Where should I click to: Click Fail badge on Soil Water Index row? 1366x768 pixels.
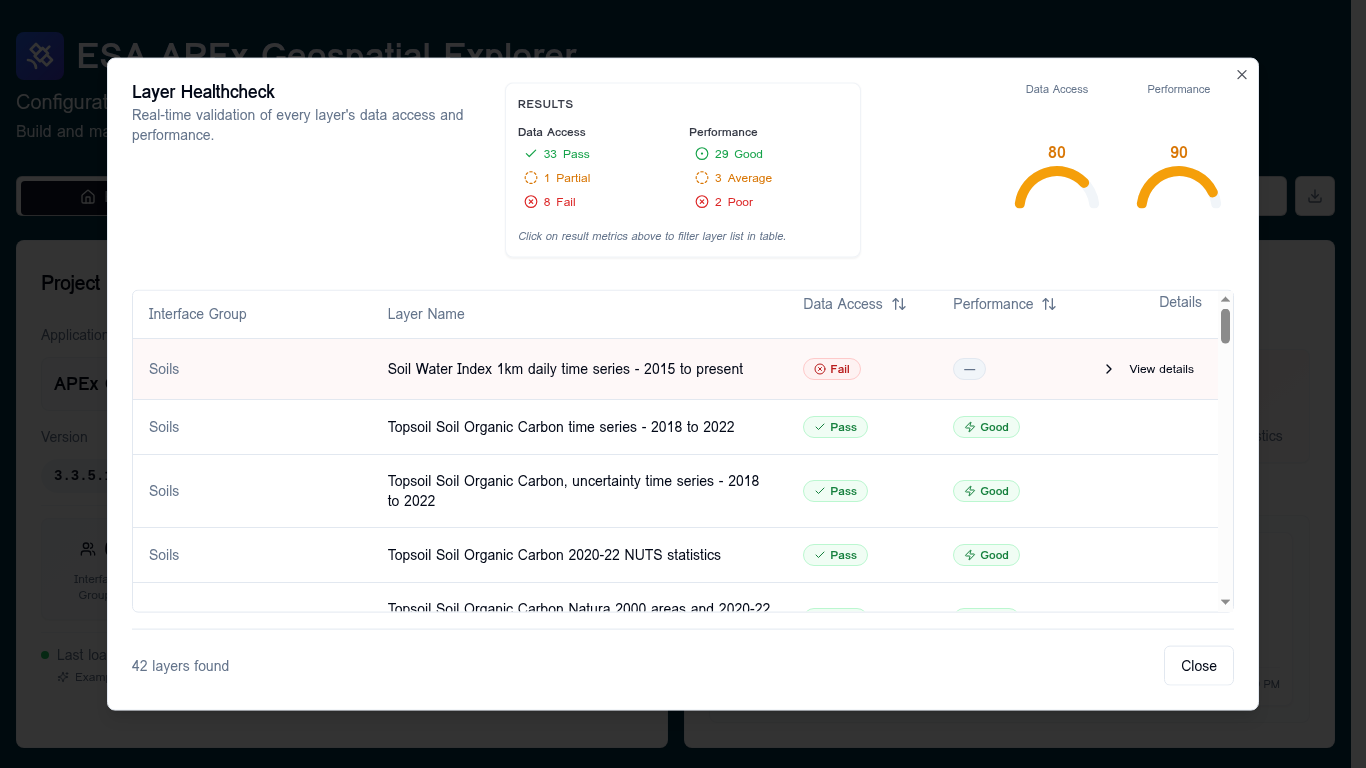(x=832, y=369)
